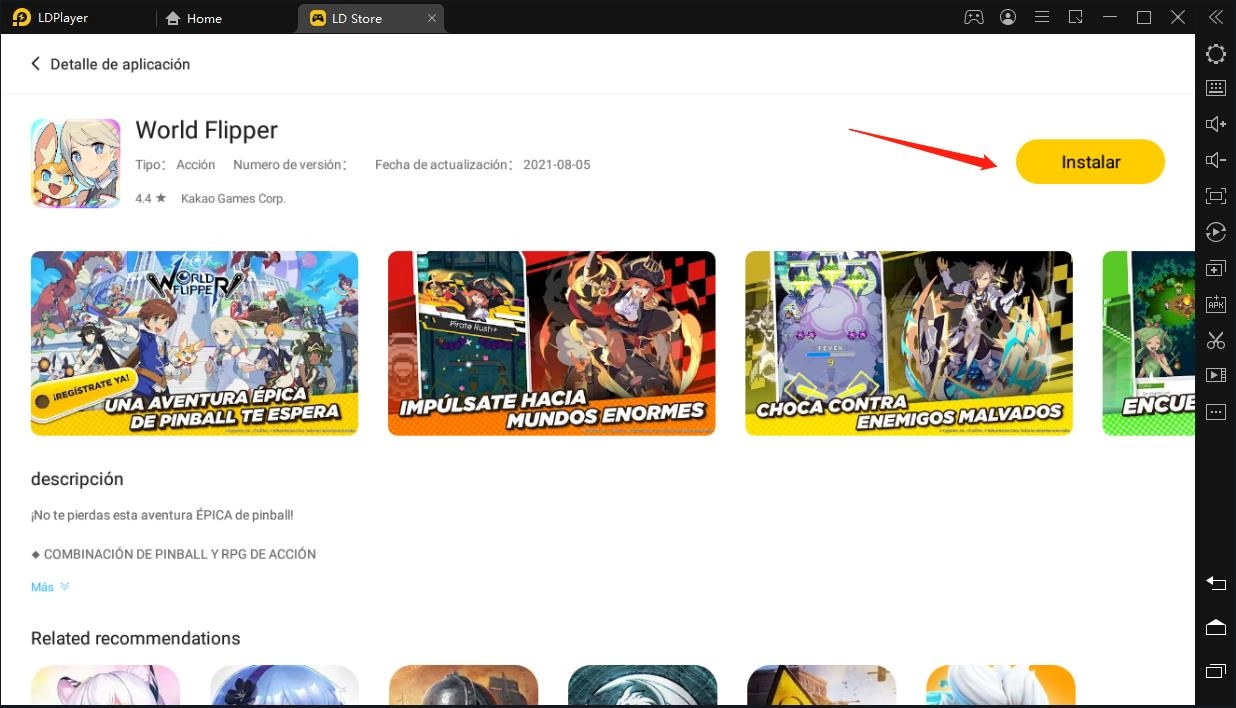Click the World Flipper app icon

75,163
